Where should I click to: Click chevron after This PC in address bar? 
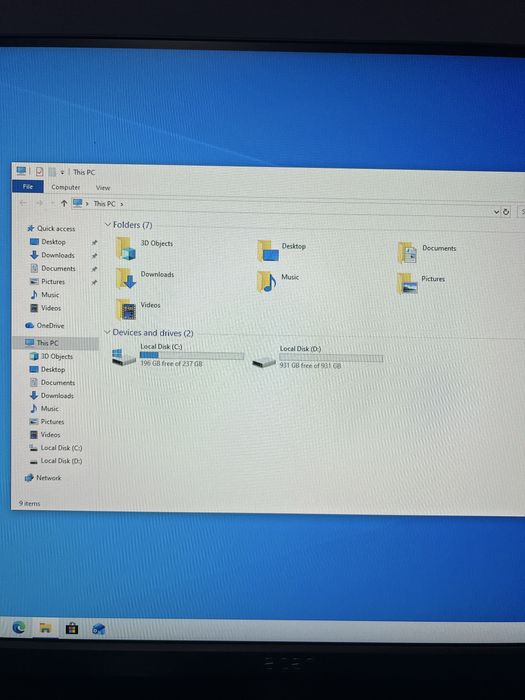[x=121, y=204]
